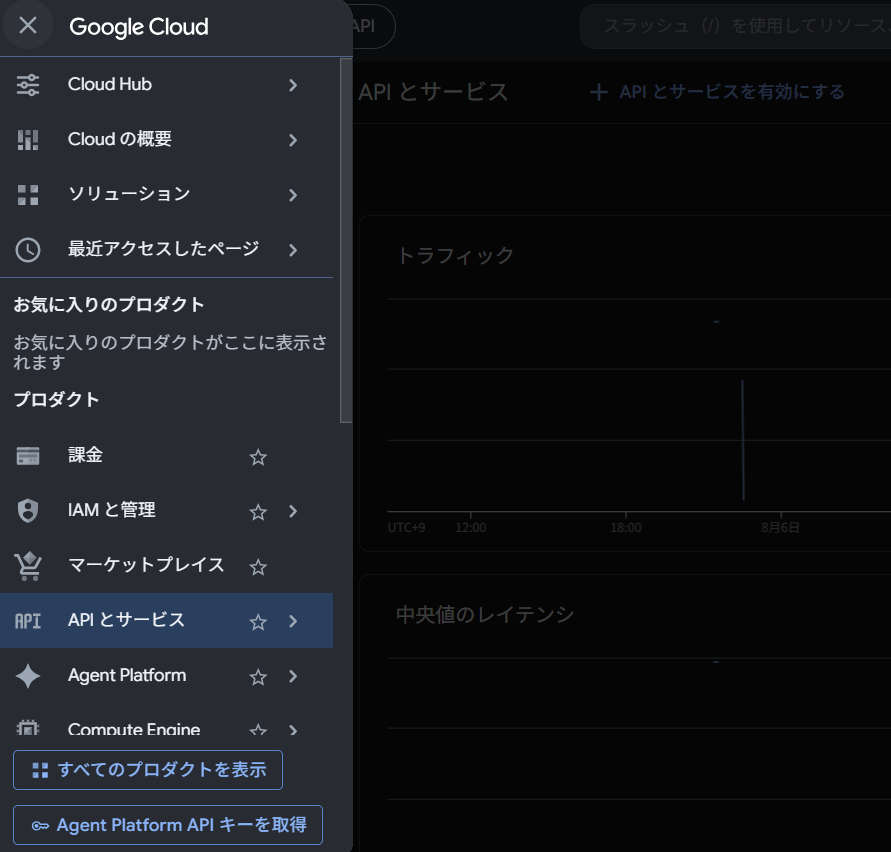Click the Google Cloud logo

coord(139,27)
